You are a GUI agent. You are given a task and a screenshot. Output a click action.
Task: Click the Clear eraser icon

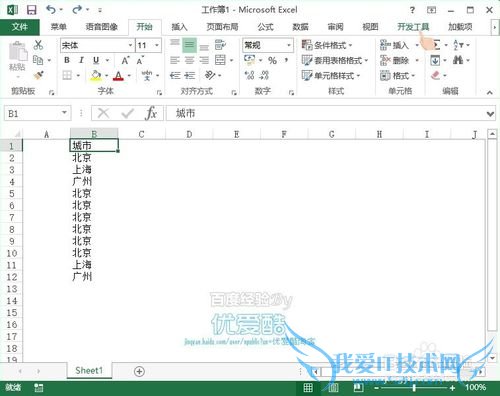click(436, 75)
